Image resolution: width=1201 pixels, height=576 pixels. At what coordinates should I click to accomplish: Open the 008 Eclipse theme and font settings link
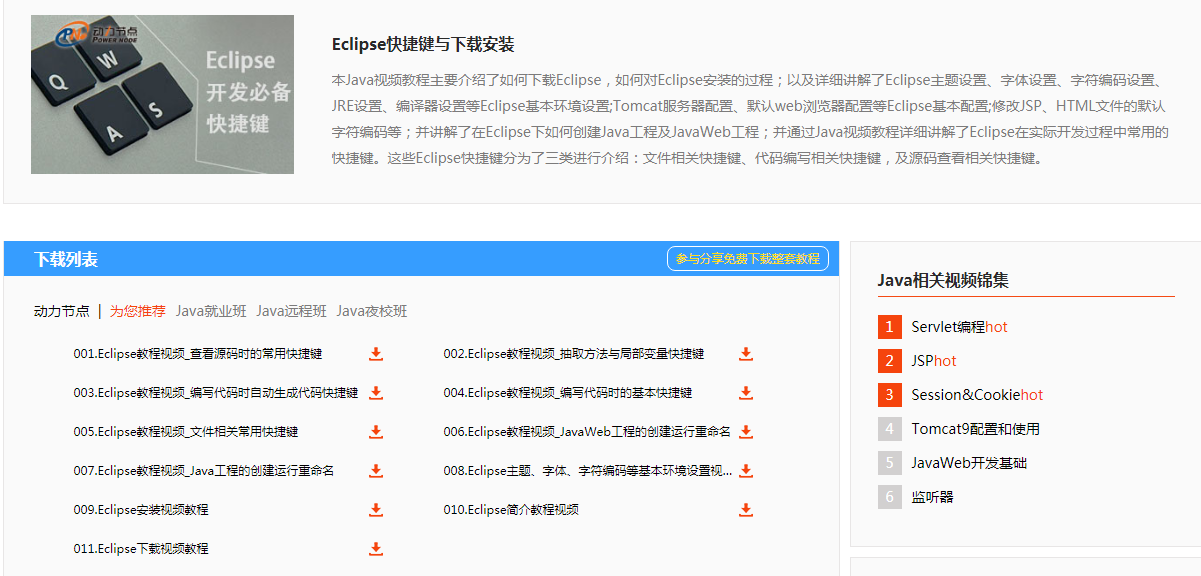[x=588, y=471]
